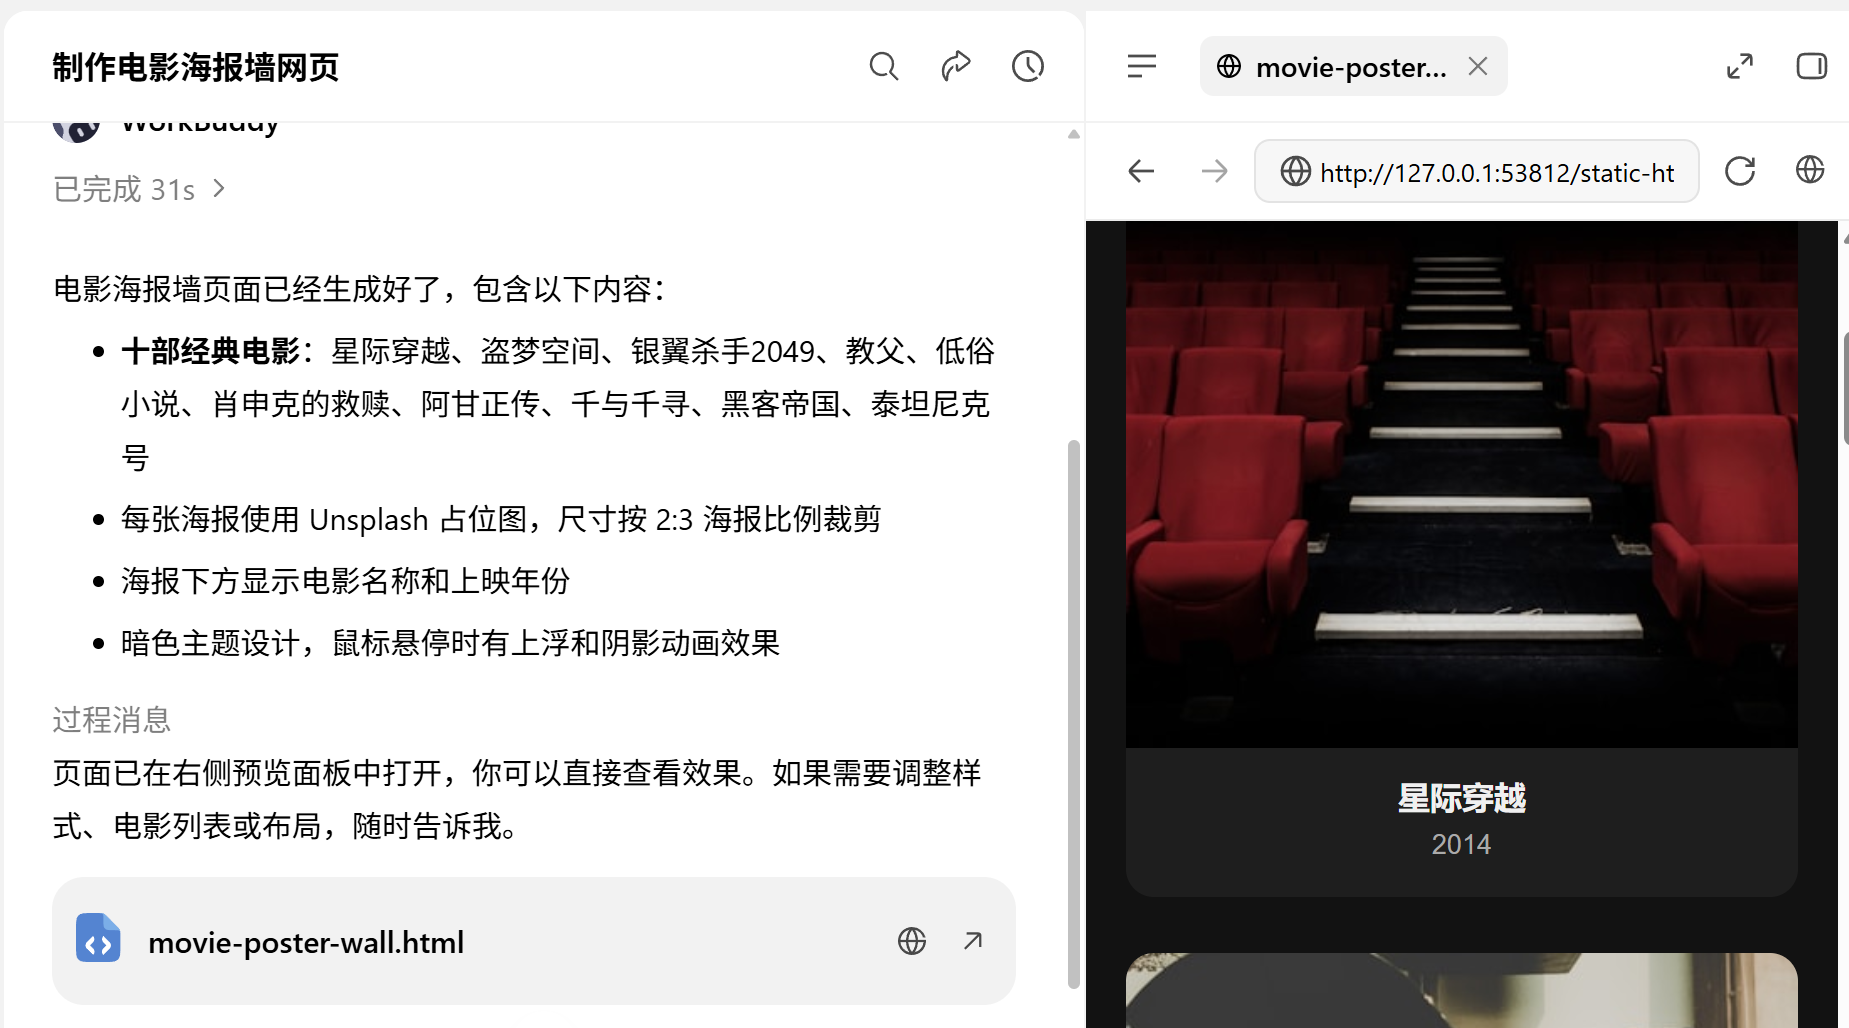Click the 暗色主题设计 bullet line

[x=450, y=643]
